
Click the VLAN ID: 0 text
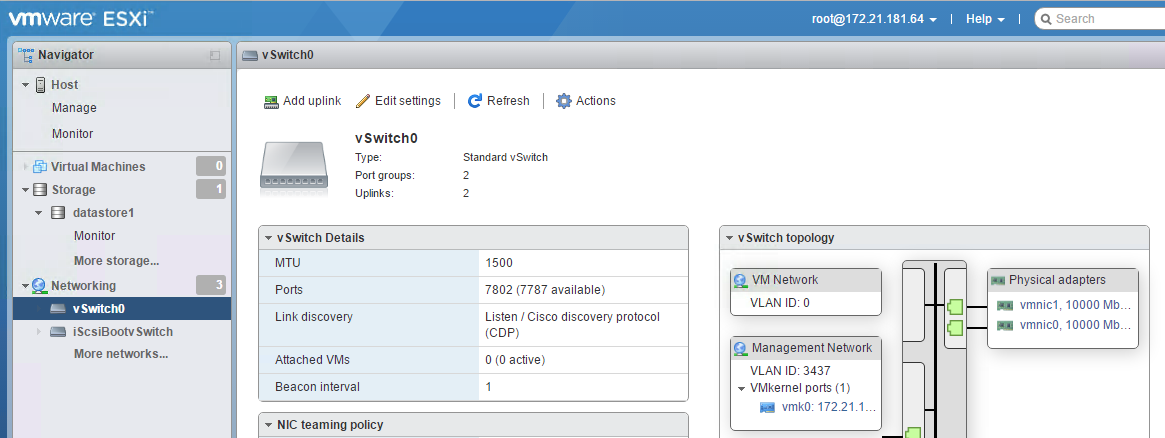[x=781, y=303]
